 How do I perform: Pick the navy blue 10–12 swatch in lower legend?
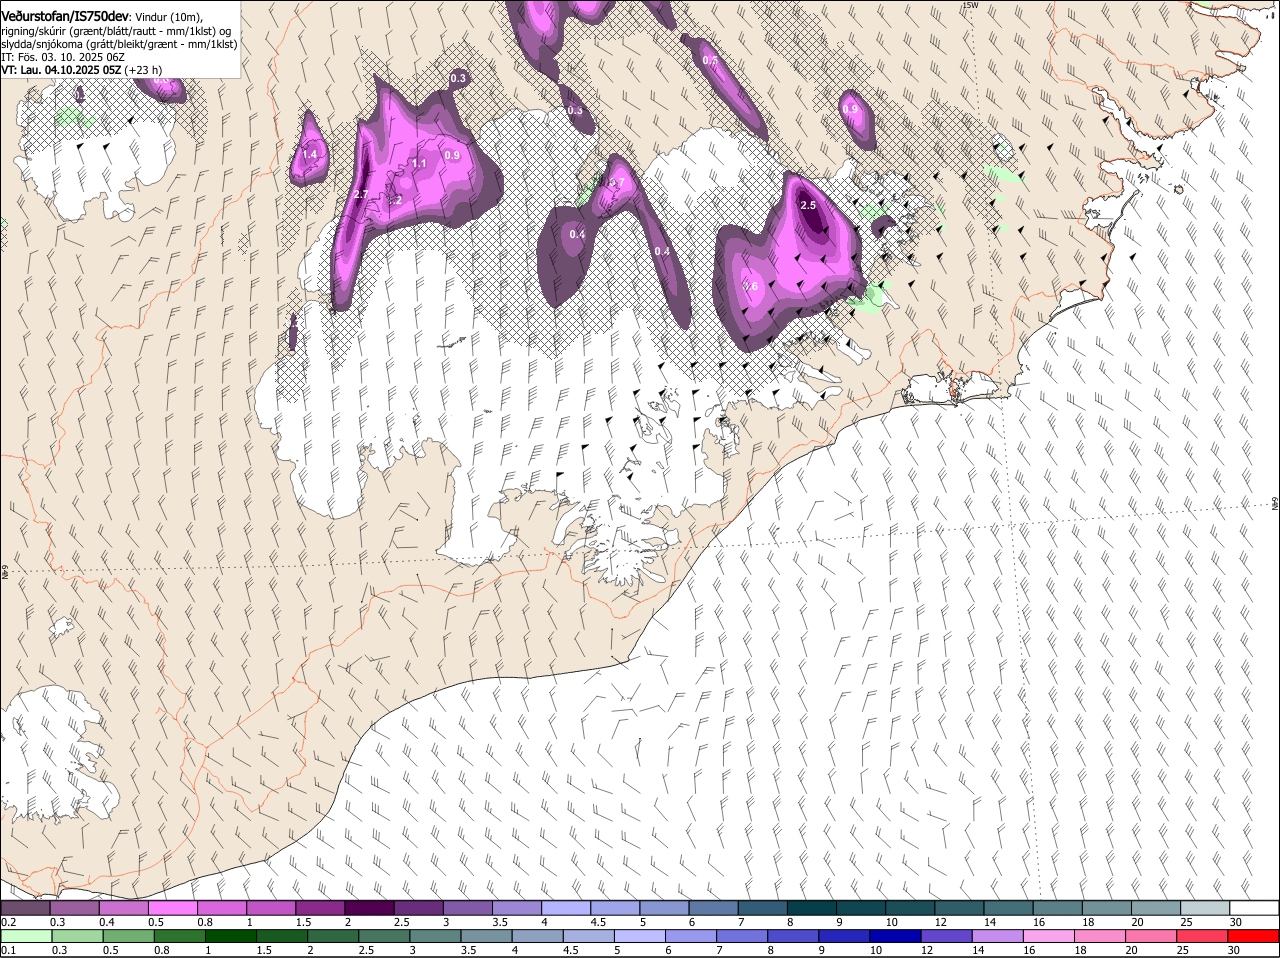(x=897, y=937)
